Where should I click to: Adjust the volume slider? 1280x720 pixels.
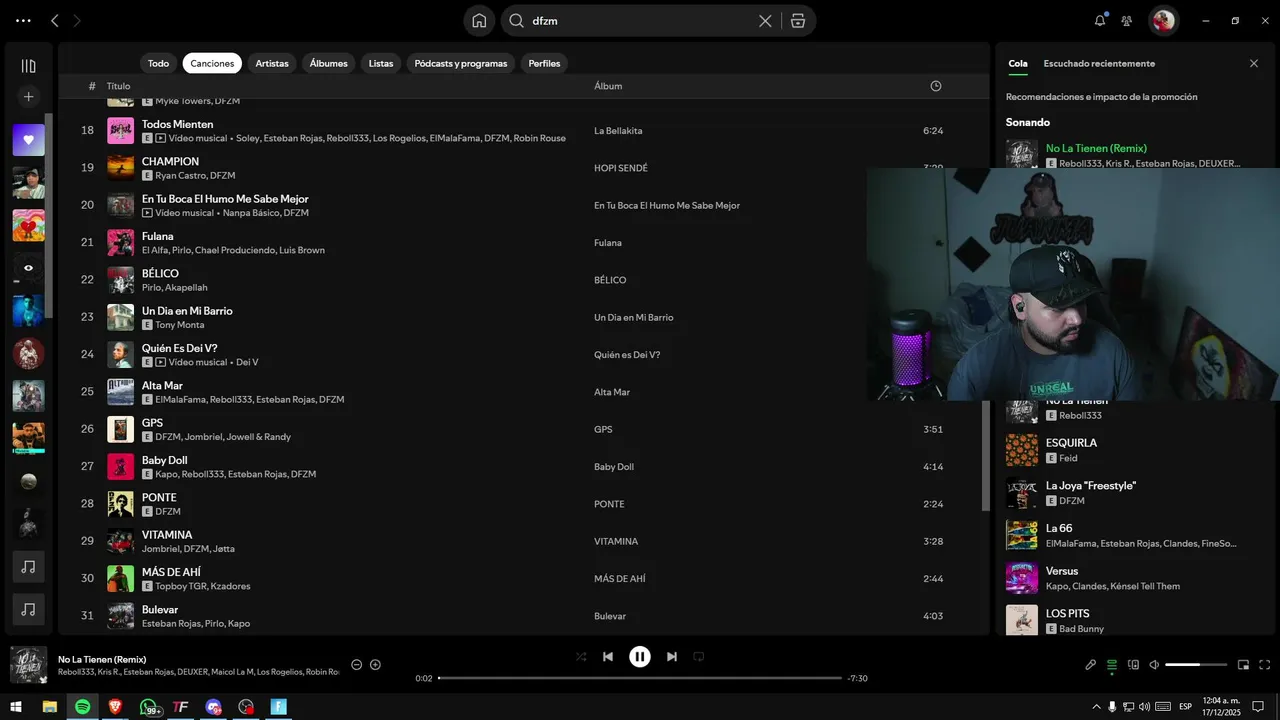(1196, 665)
